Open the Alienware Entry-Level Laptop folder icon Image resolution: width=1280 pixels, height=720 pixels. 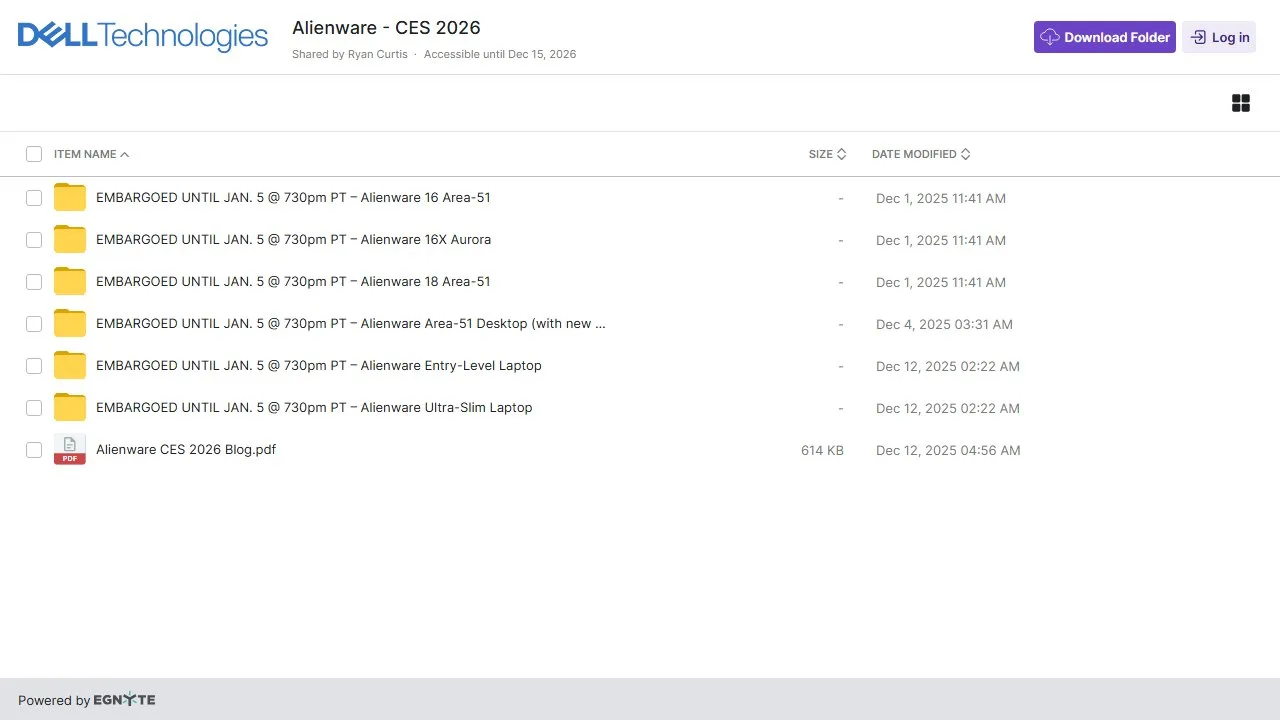[70, 366]
